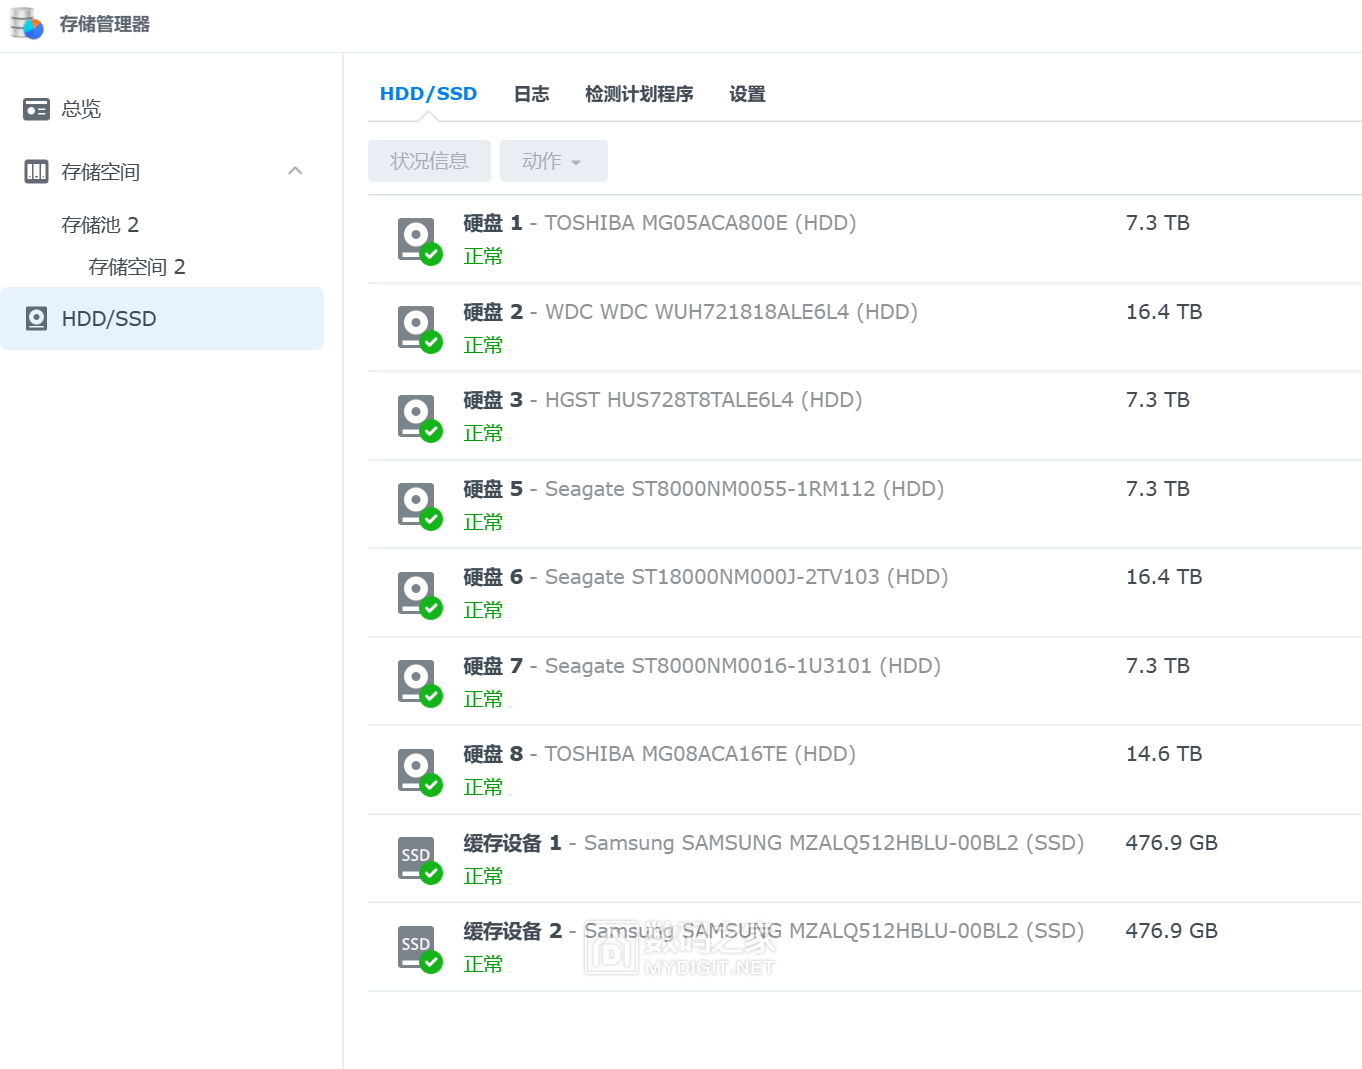Open the 总览 sidebar section icon
The width and height of the screenshot is (1362, 1069).
click(x=36, y=109)
